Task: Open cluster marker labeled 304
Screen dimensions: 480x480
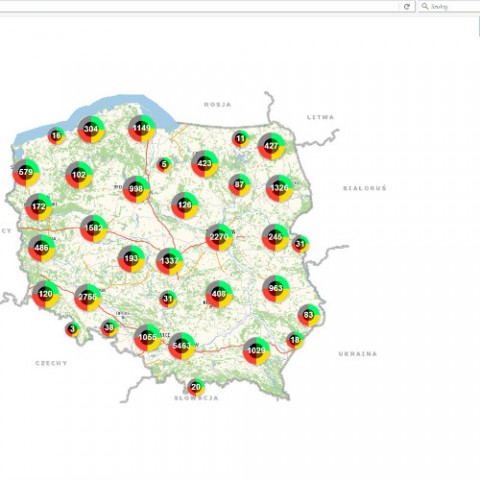Action: (91, 129)
